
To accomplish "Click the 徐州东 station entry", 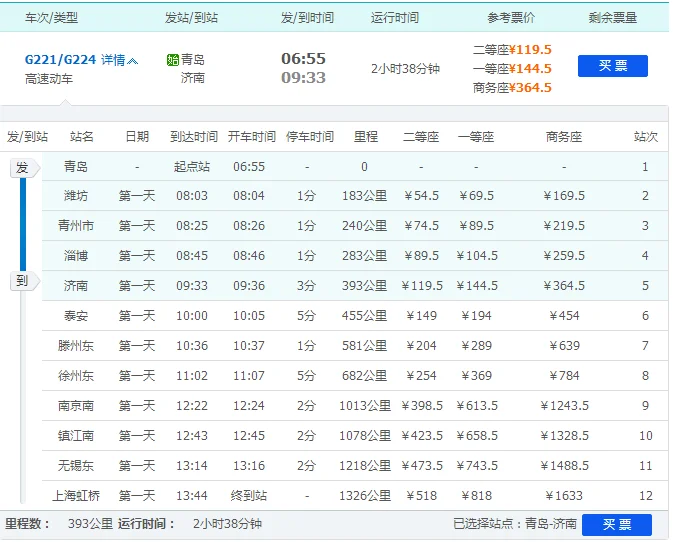I will pyautogui.click(x=76, y=376).
